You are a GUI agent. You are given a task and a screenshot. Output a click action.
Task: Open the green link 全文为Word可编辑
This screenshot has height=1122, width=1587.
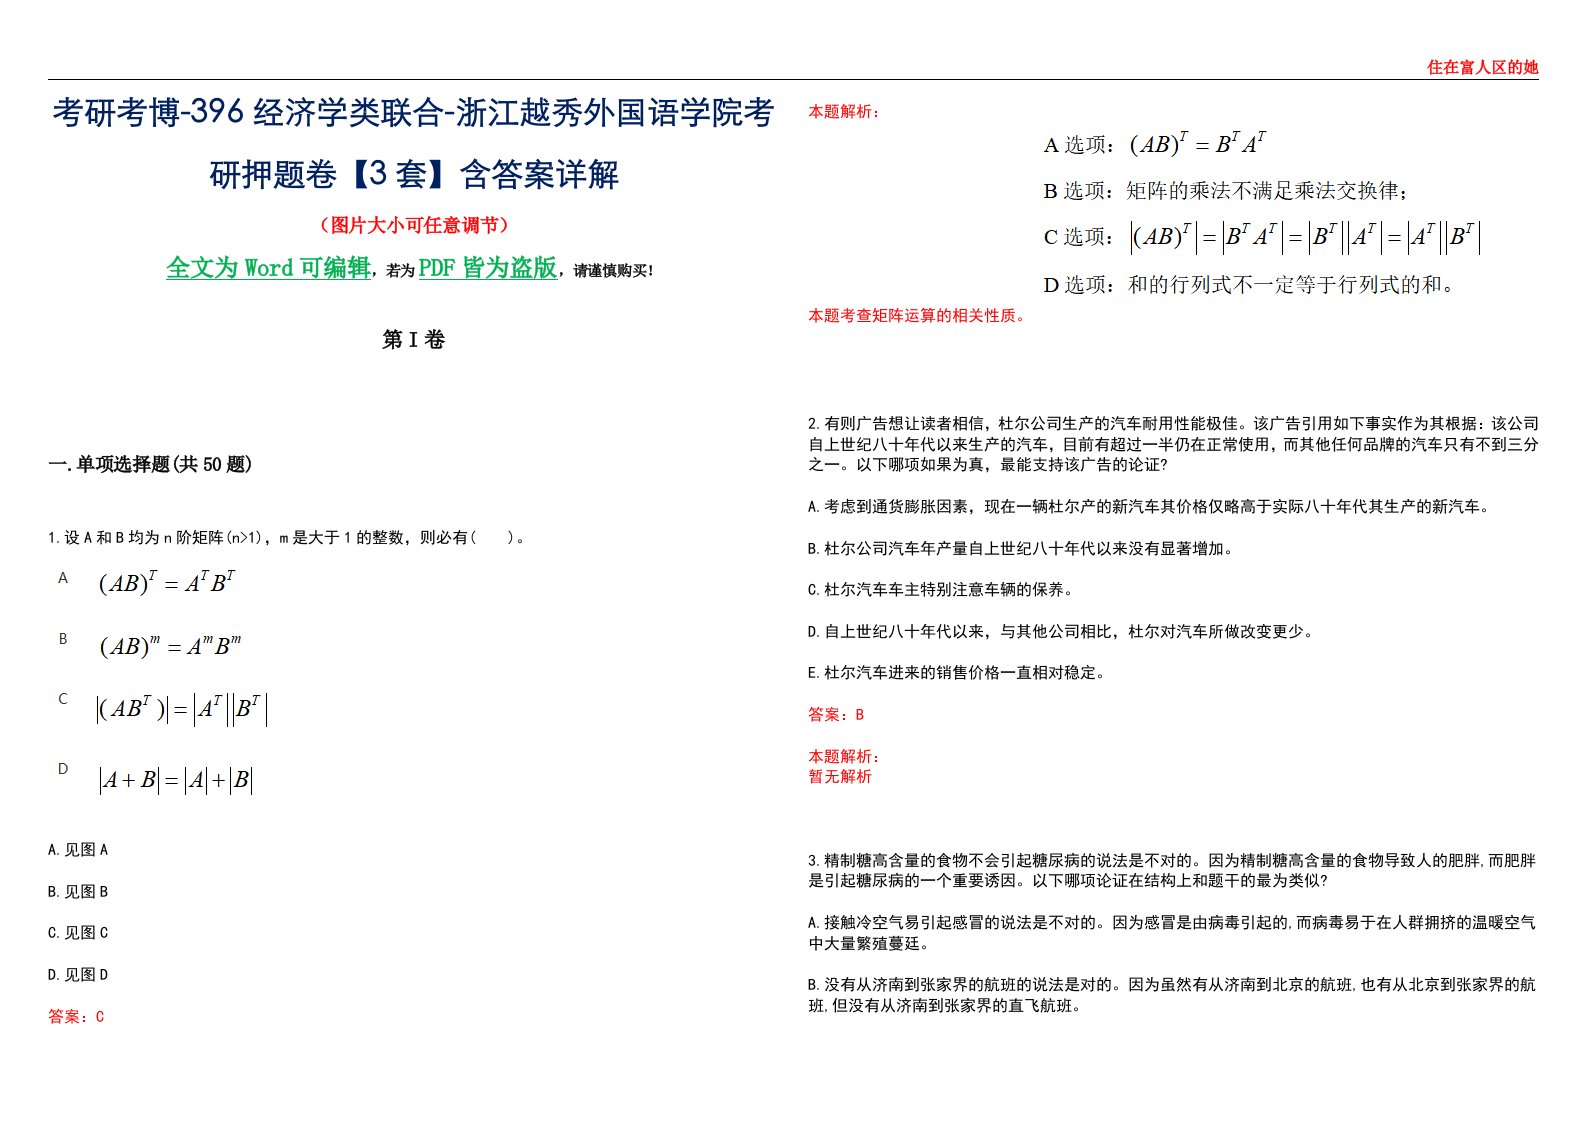[268, 268]
